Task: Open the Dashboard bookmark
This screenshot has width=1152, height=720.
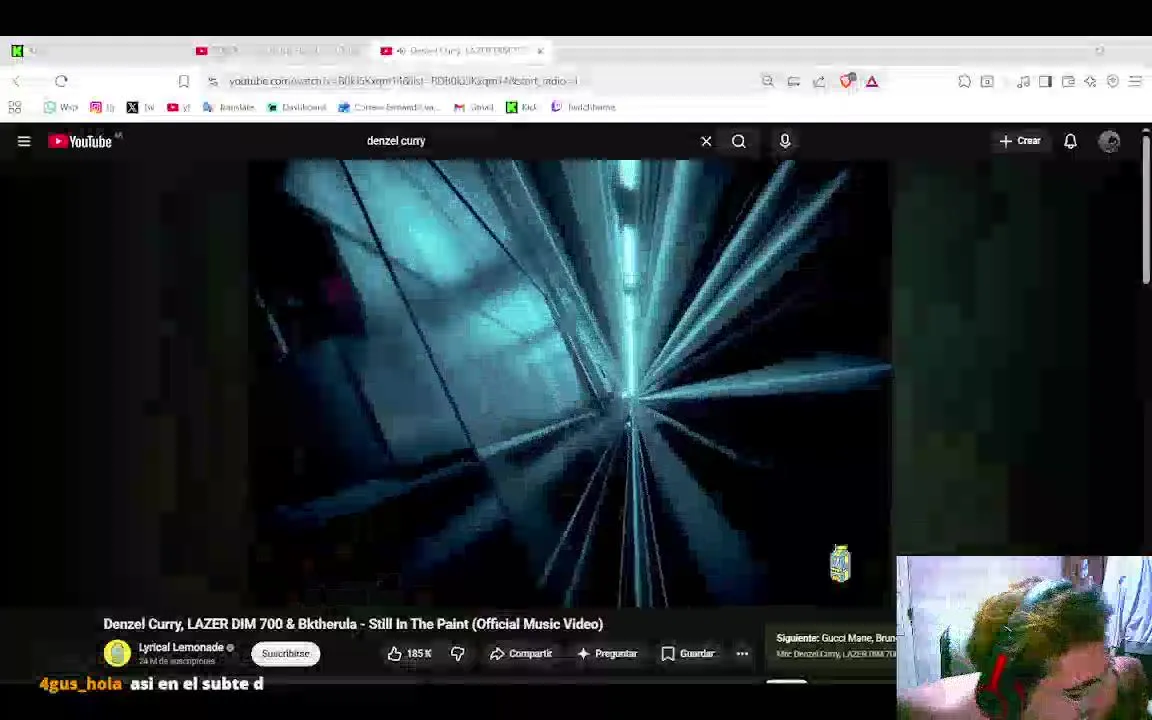Action: point(296,107)
